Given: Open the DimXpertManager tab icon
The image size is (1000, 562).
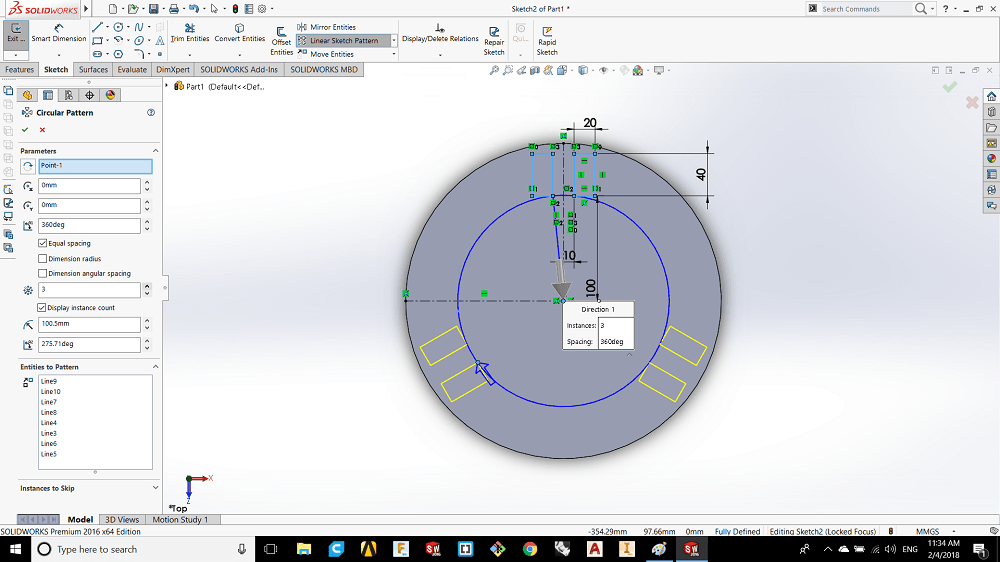Looking at the screenshot, I should [x=89, y=95].
